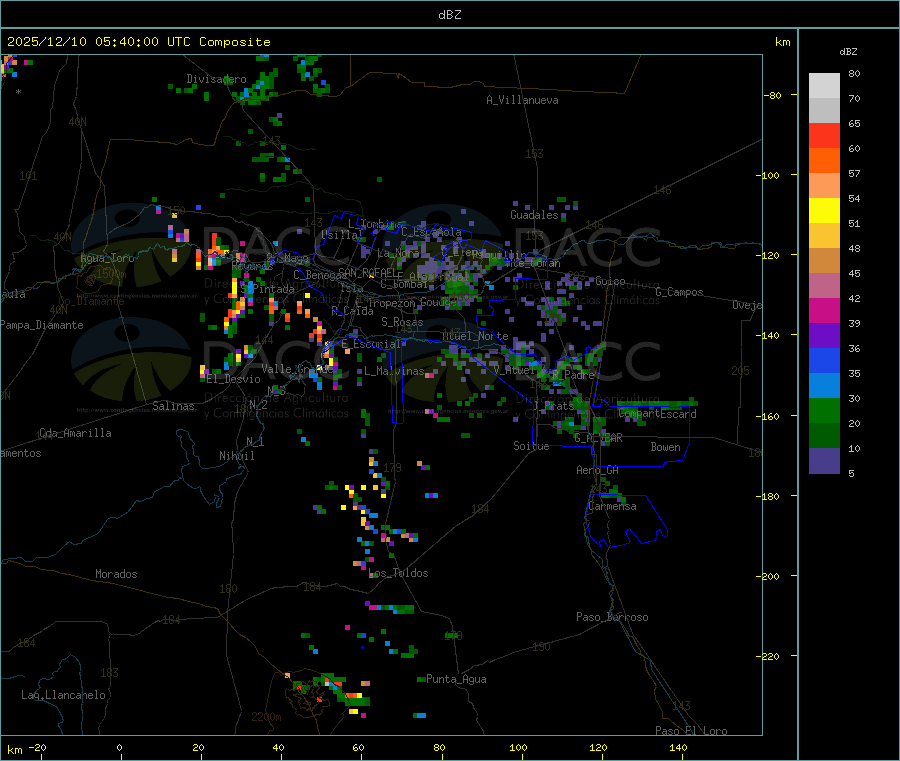The width and height of the screenshot is (900, 761).
Task: Select the Valle_Grande label
Action: (297, 368)
